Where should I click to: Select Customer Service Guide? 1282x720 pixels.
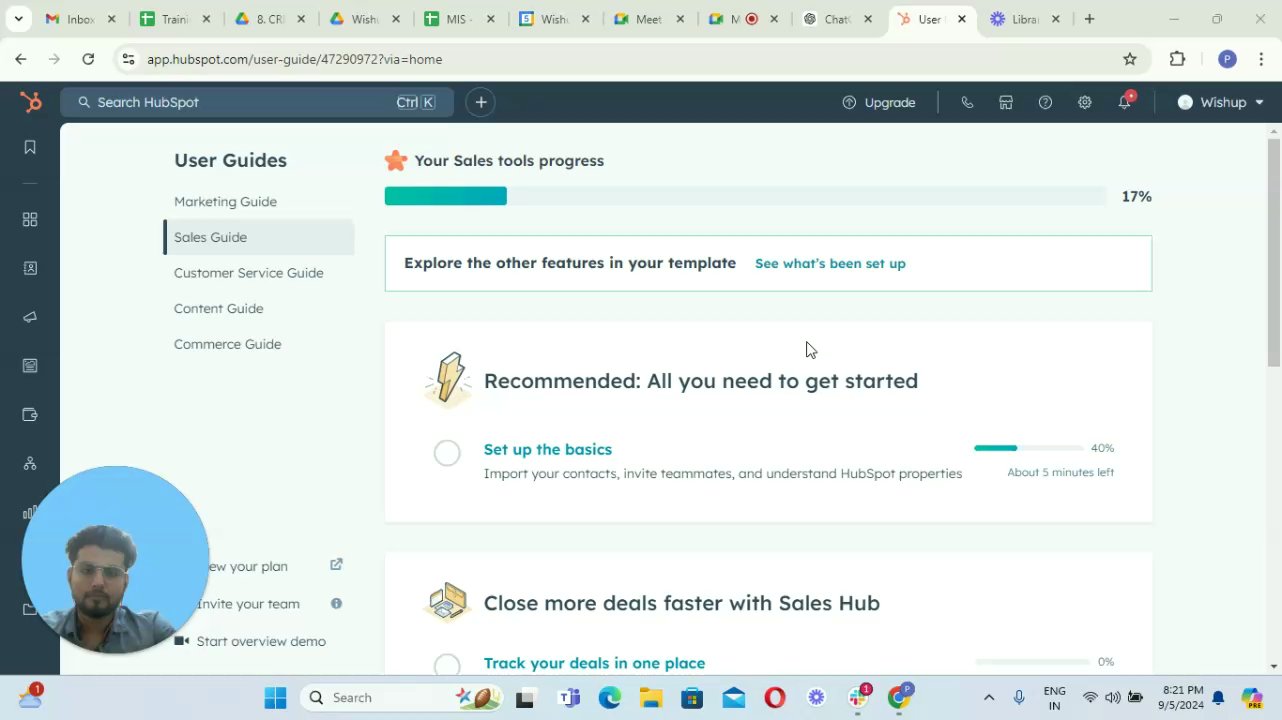(248, 273)
